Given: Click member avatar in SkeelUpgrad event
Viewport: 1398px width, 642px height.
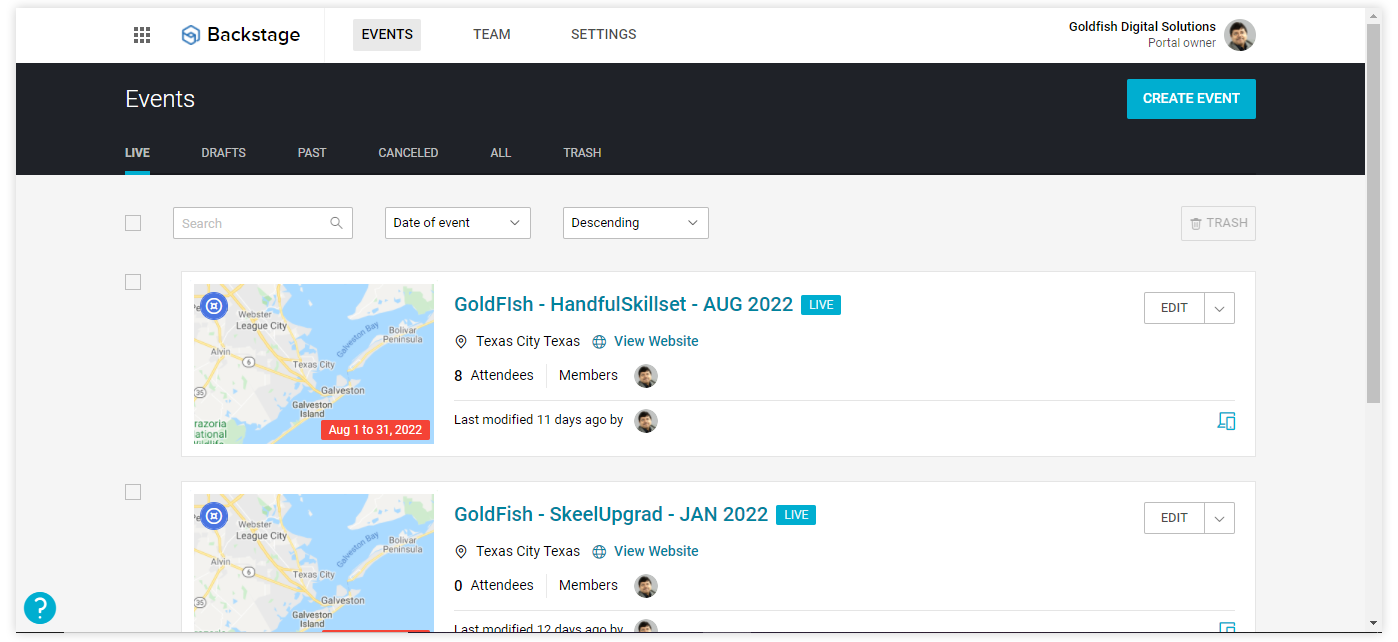Looking at the screenshot, I should pos(646,586).
